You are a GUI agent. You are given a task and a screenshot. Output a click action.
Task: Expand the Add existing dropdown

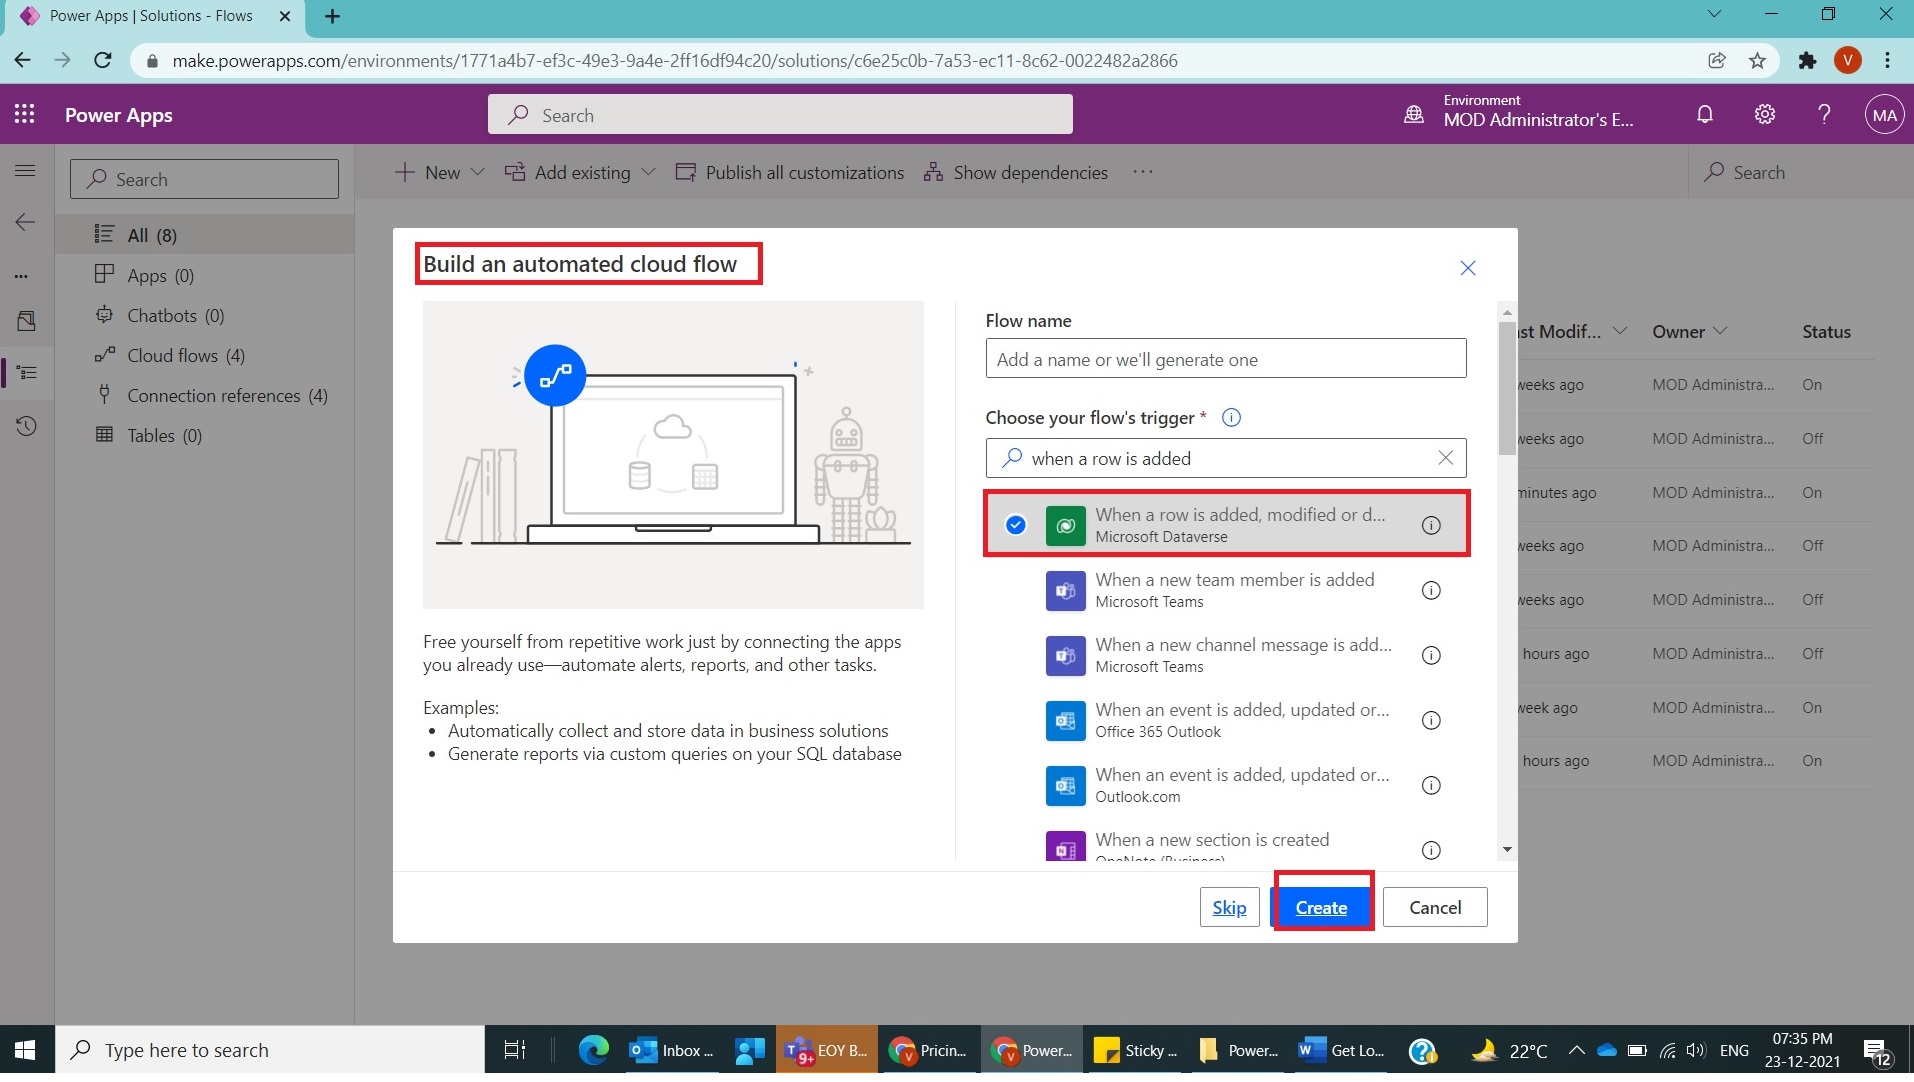tap(648, 172)
